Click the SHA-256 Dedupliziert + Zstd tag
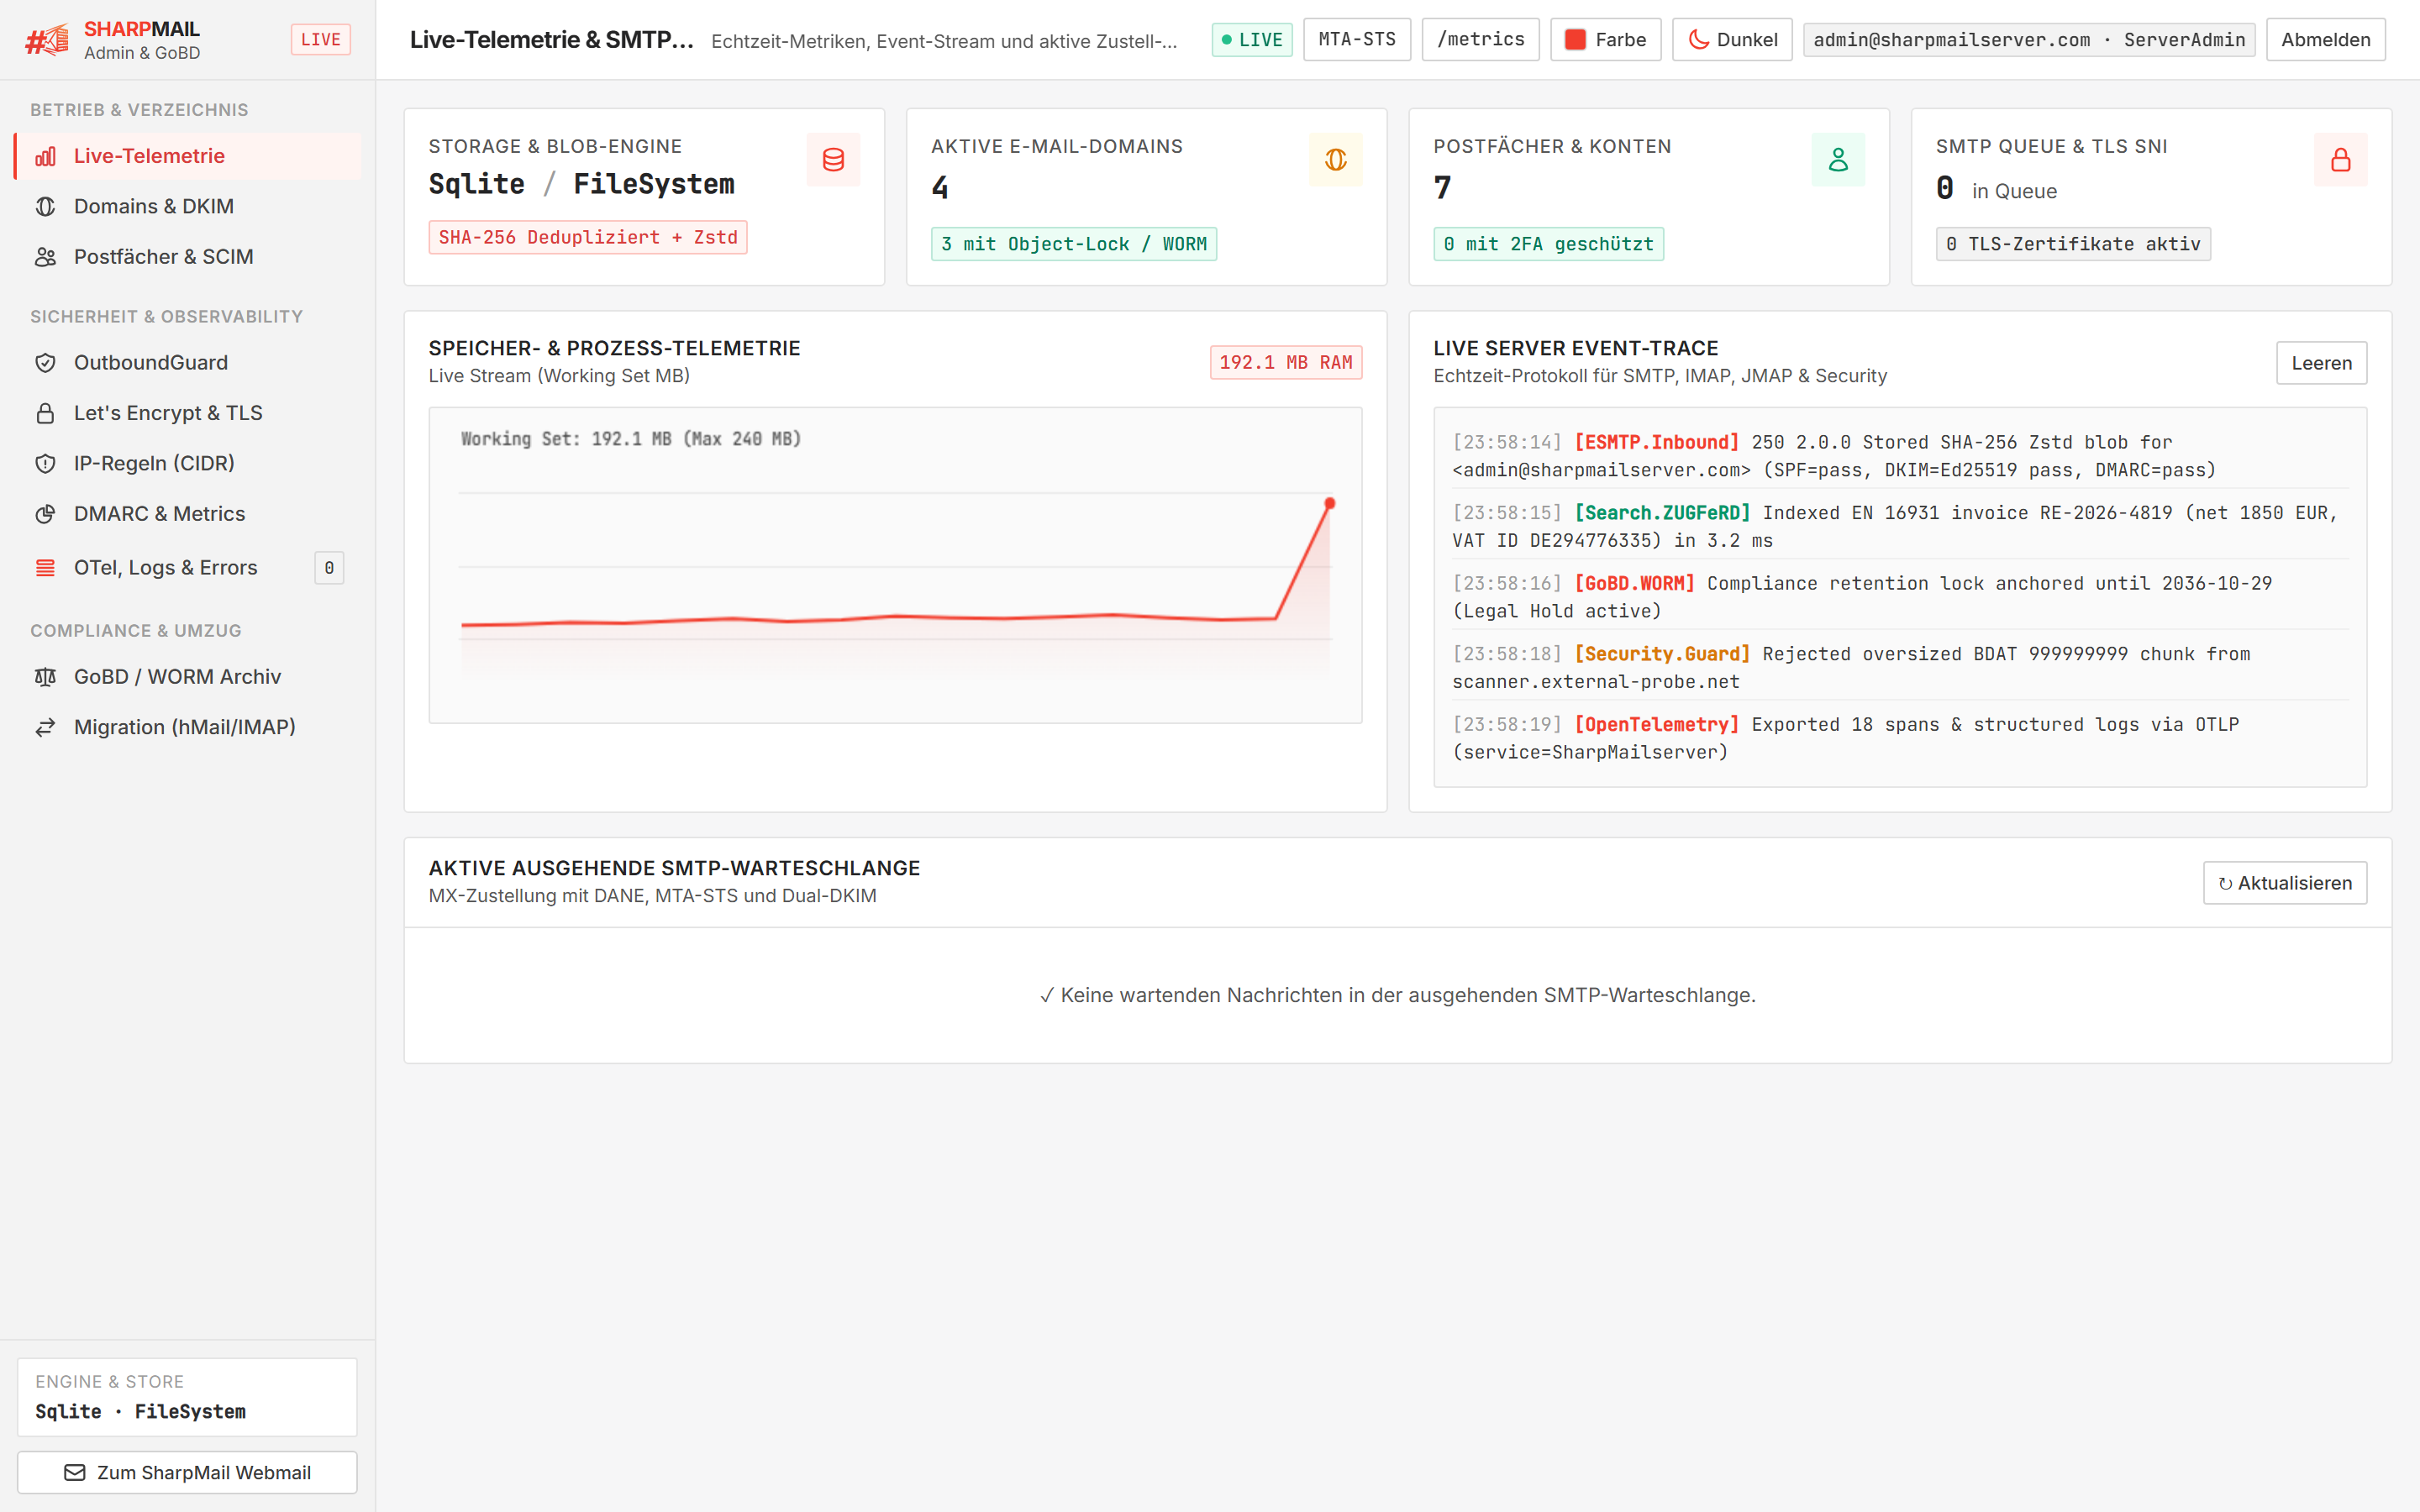 tap(587, 238)
